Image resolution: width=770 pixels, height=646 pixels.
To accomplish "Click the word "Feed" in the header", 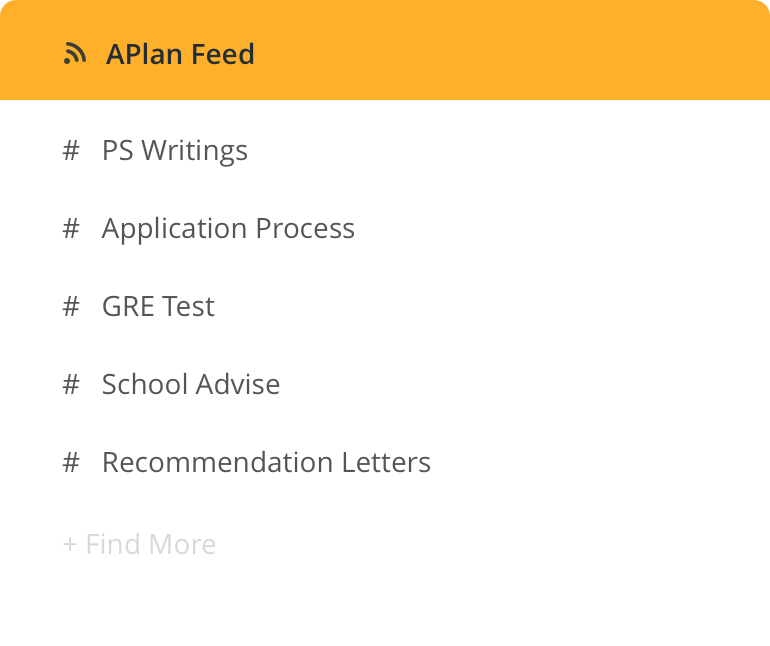I will coord(225,54).
